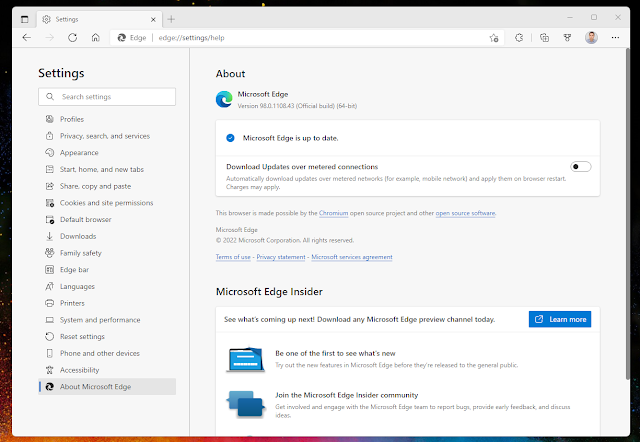Image resolution: width=640 pixels, height=442 pixels.
Task: Open the profile avatar menu
Action: click(x=591, y=38)
